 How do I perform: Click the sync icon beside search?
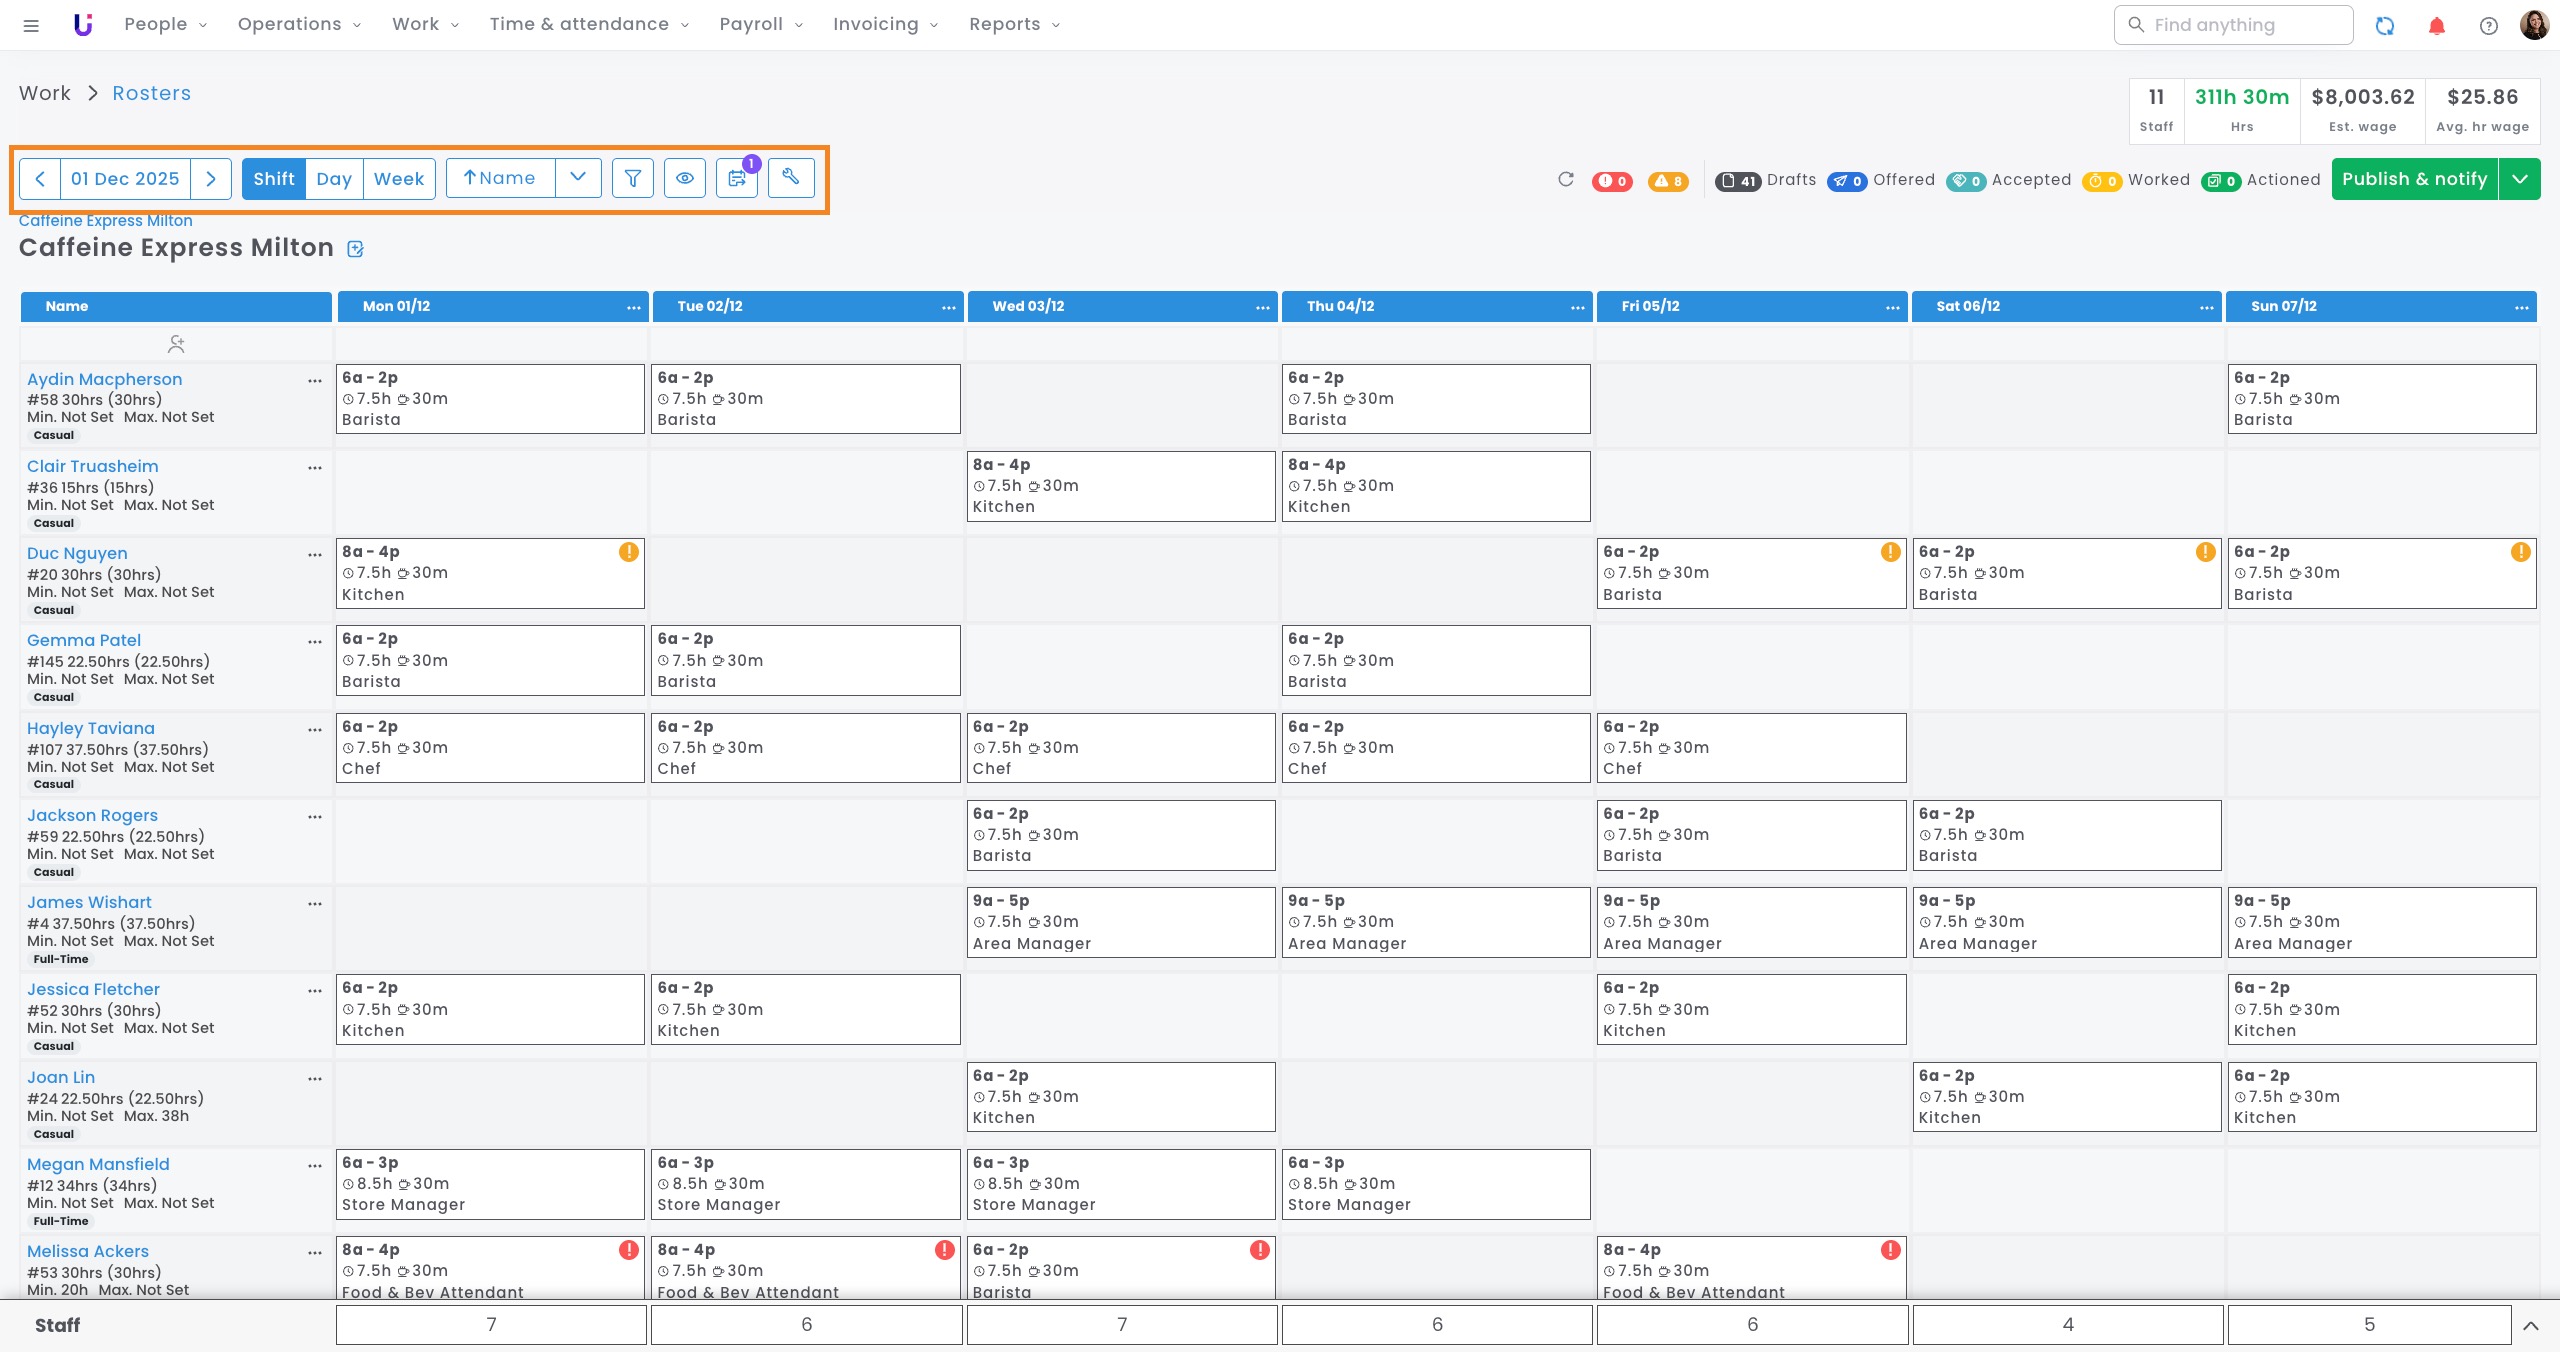(x=2385, y=26)
